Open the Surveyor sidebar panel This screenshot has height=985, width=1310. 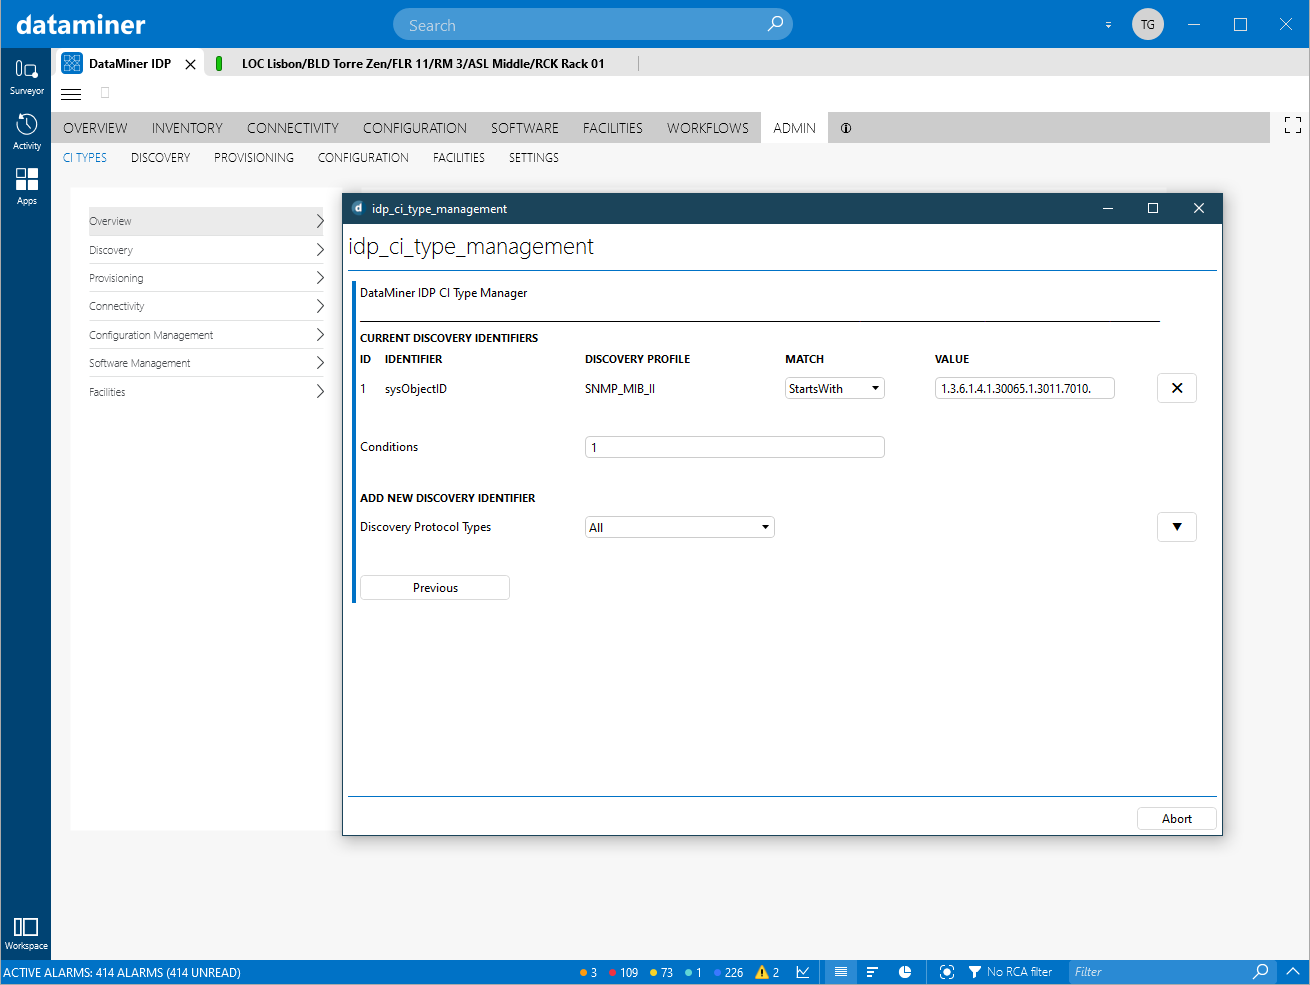[x=26, y=77]
